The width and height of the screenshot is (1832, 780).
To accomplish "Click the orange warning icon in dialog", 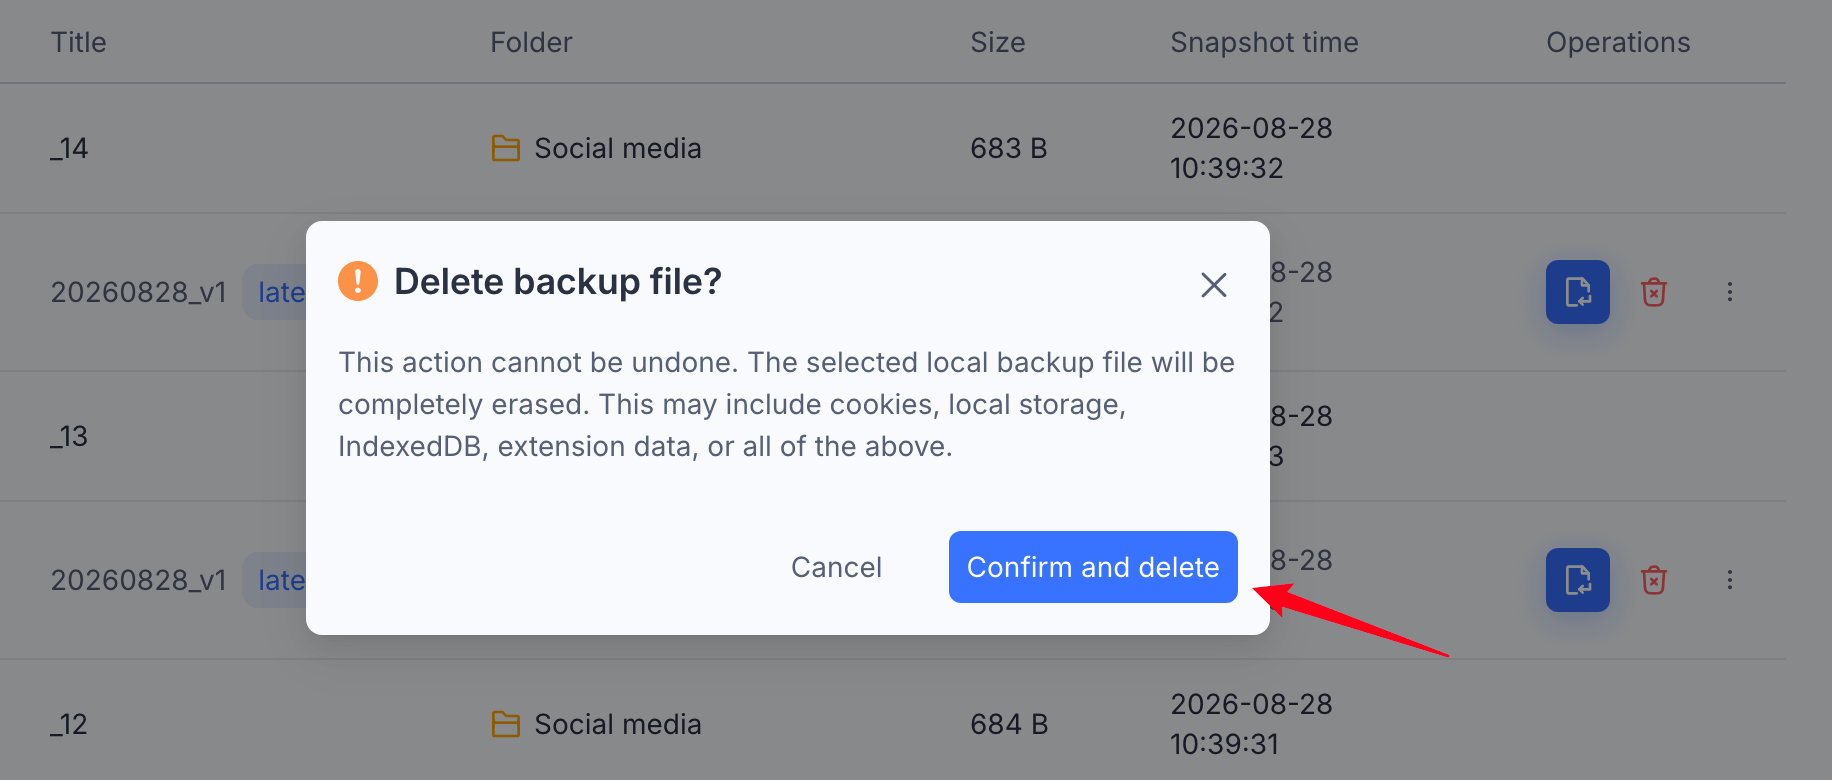I will pyautogui.click(x=358, y=281).
